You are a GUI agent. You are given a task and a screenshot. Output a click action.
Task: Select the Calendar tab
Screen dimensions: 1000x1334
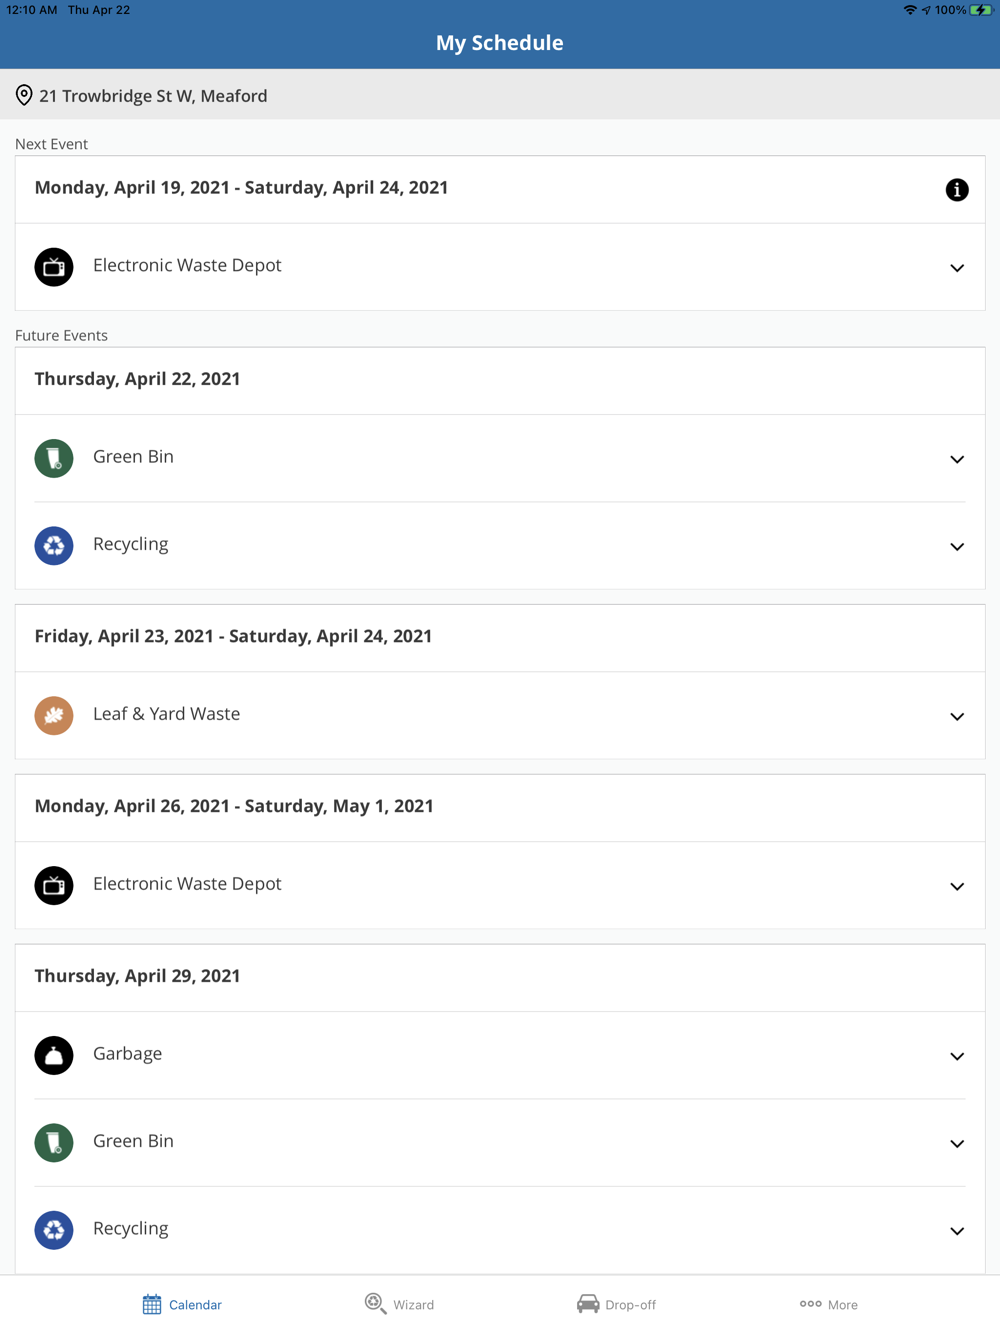click(x=182, y=1304)
